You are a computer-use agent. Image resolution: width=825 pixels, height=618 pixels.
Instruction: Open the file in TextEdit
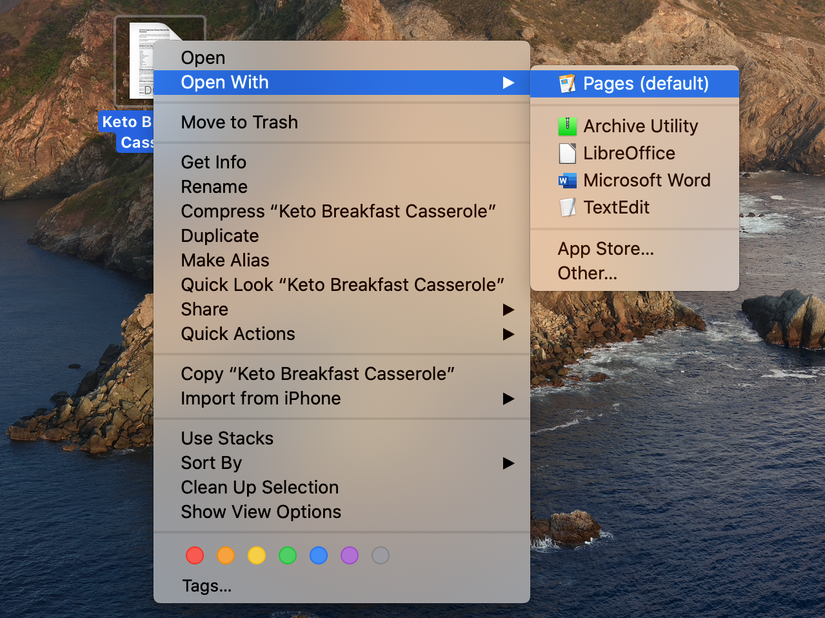[x=618, y=207]
